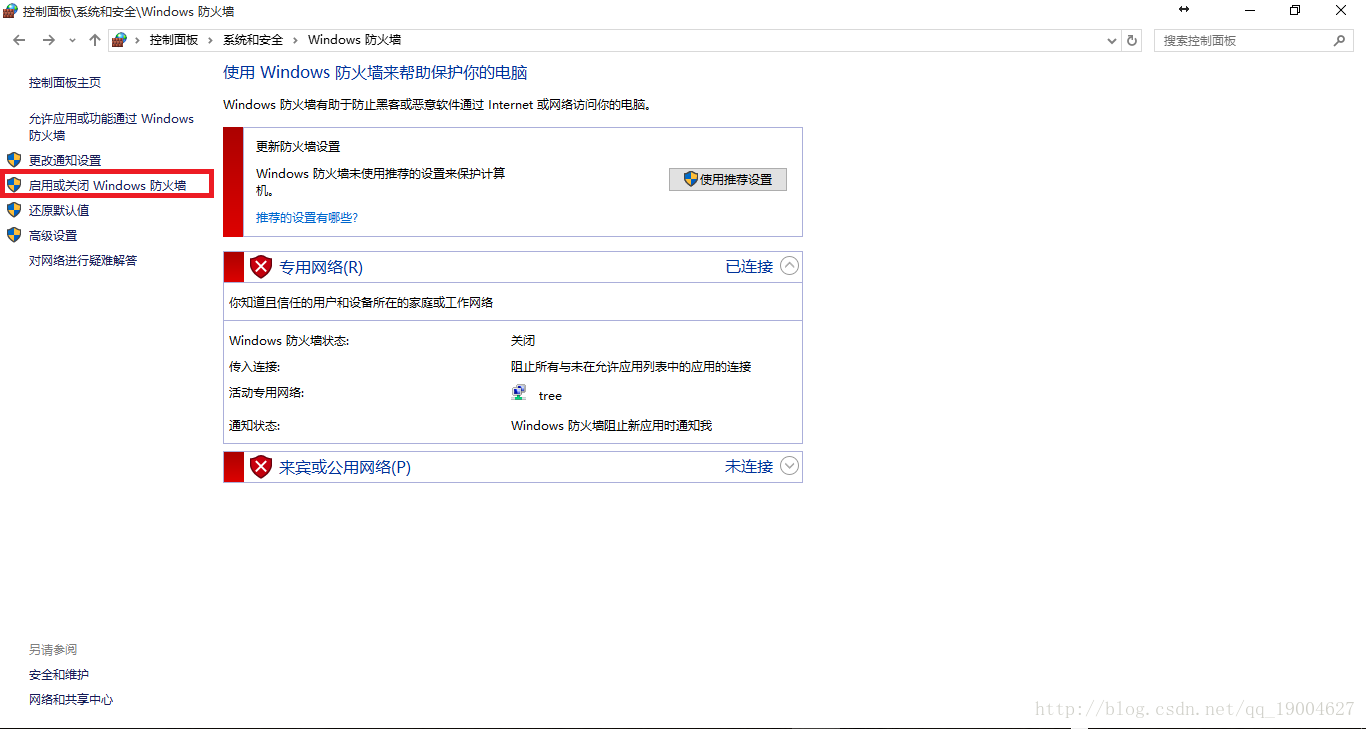Open 还原默认值 link
1366x729 pixels.
point(59,210)
